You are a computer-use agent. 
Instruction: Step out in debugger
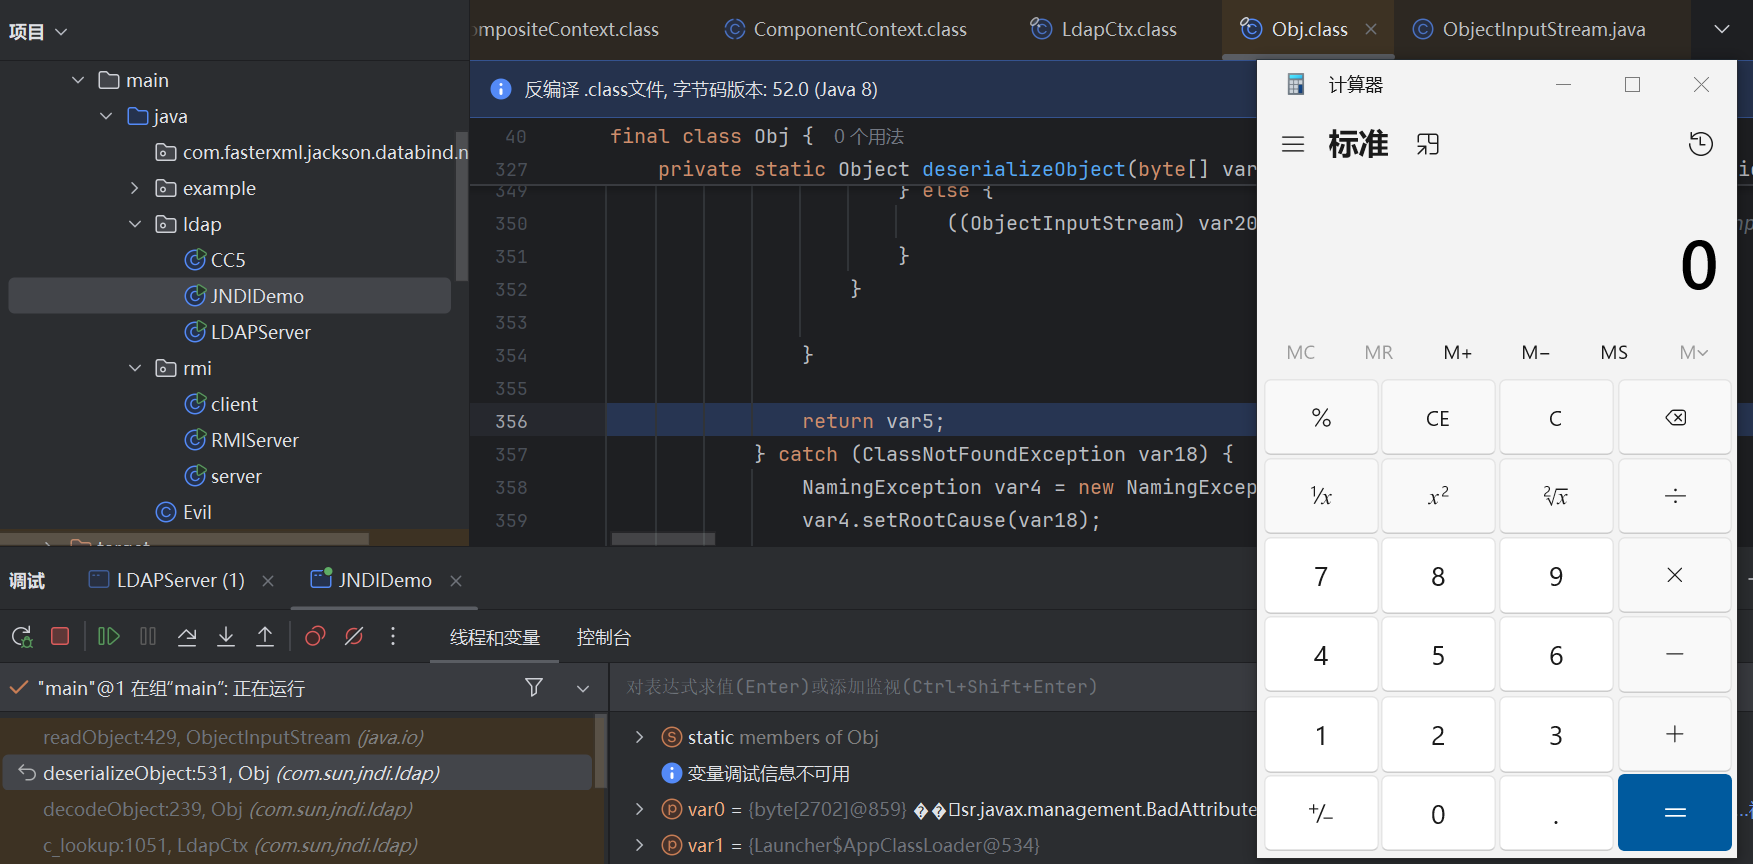click(x=265, y=636)
